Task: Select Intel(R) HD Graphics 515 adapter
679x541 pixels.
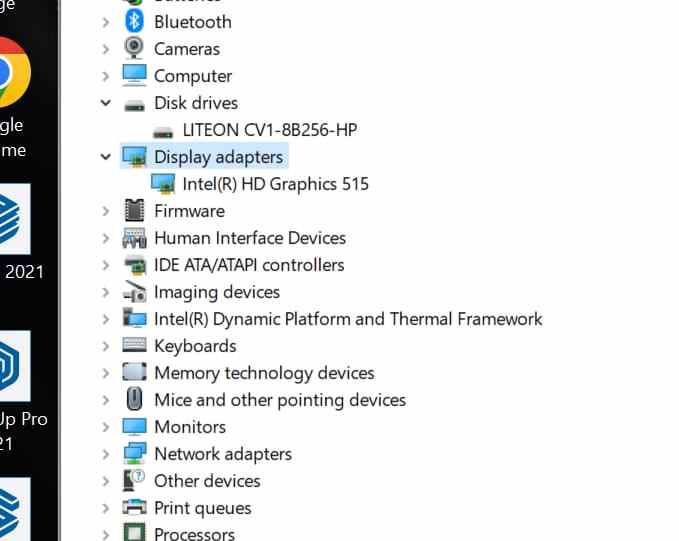Action: [x=275, y=184]
